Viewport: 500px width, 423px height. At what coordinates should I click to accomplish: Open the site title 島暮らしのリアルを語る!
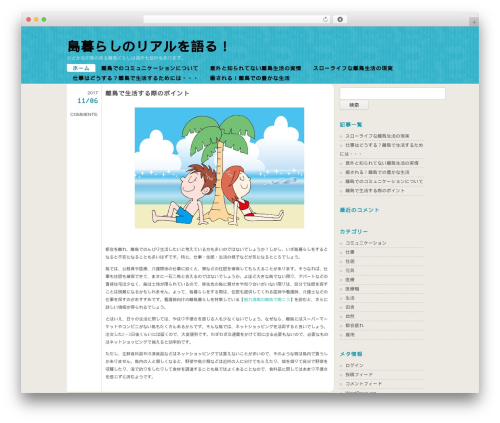(148, 46)
